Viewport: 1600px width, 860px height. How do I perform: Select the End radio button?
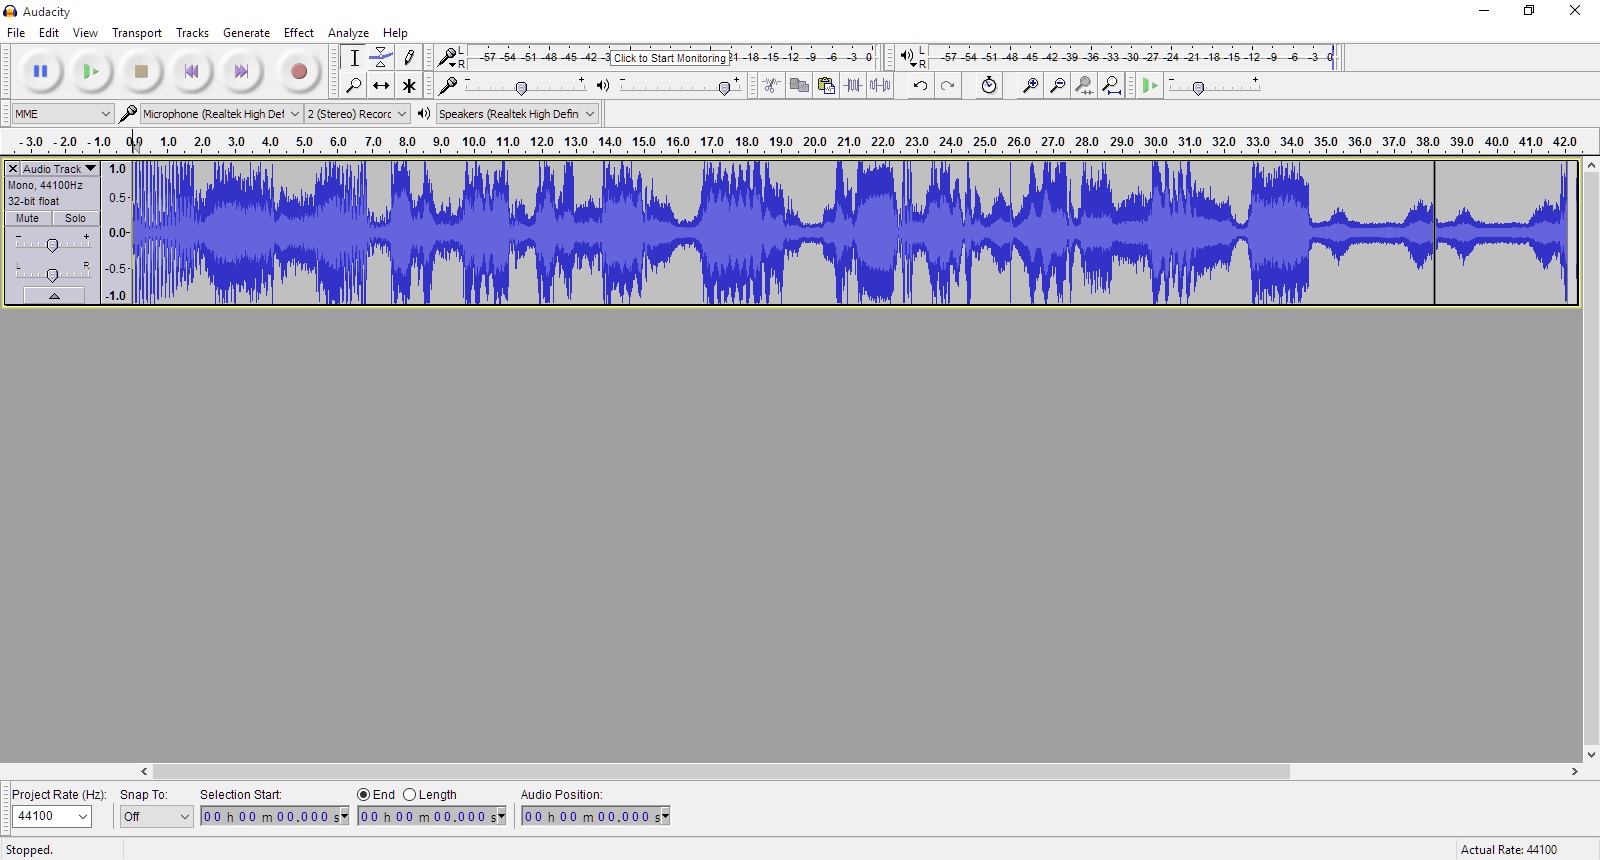[364, 795]
